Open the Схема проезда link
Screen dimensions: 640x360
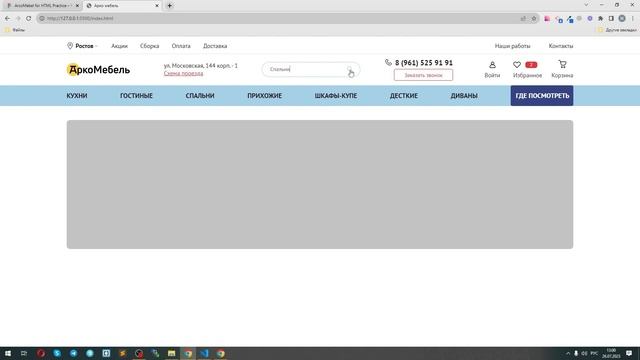point(183,73)
